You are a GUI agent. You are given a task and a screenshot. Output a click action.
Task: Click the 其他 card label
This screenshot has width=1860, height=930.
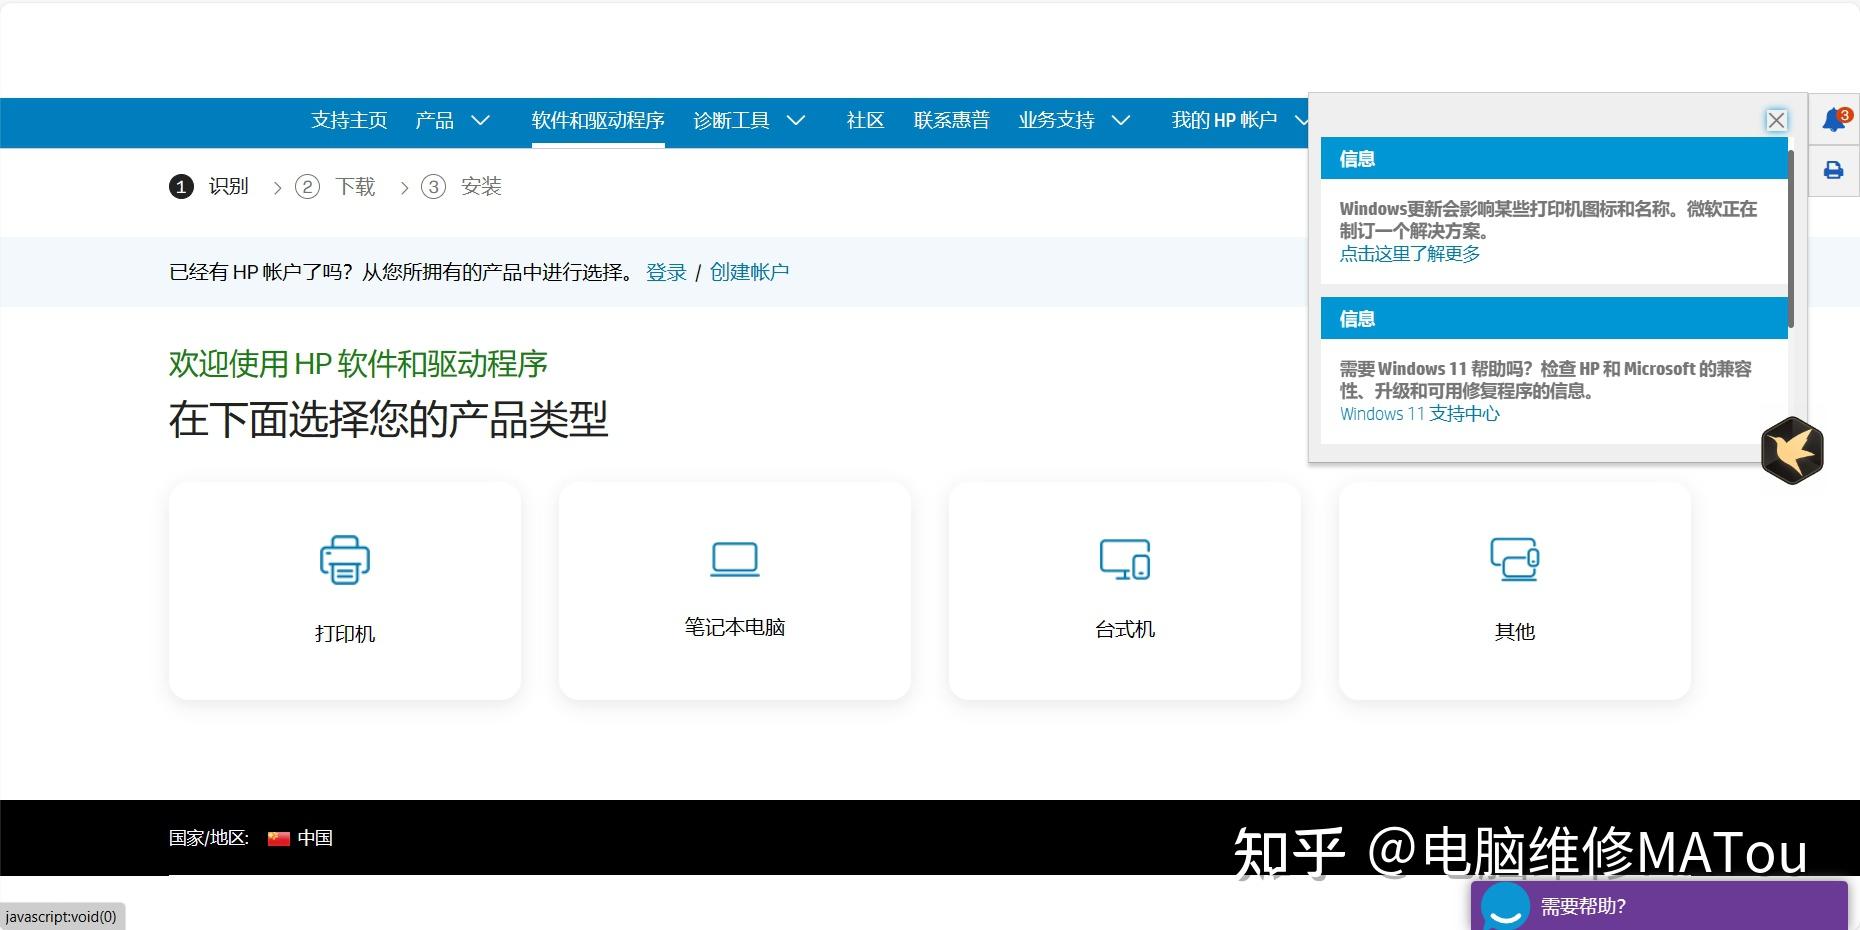coord(1515,632)
